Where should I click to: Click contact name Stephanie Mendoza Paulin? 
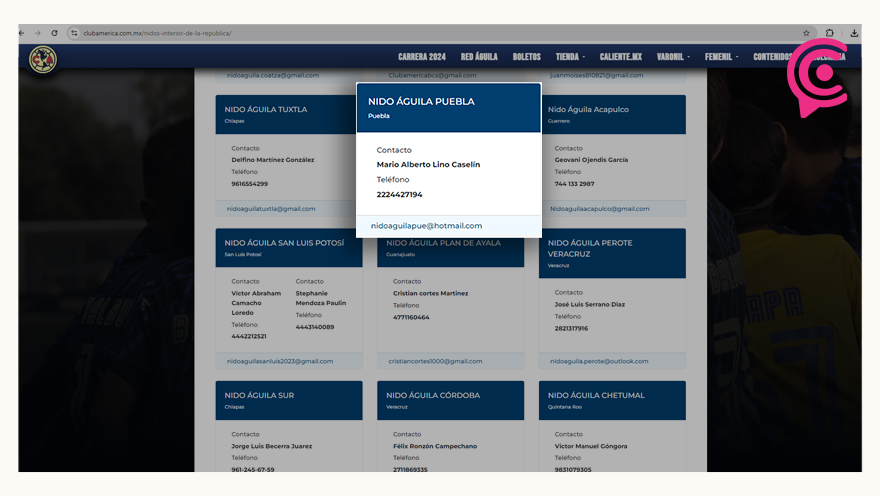pyautogui.click(x=321, y=298)
